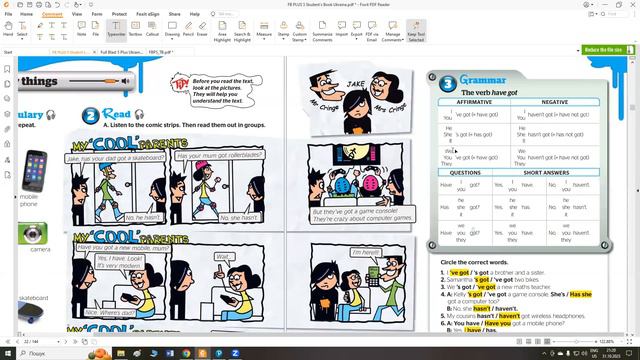Click the Find search field
The image size is (640, 360).
coord(615,14)
